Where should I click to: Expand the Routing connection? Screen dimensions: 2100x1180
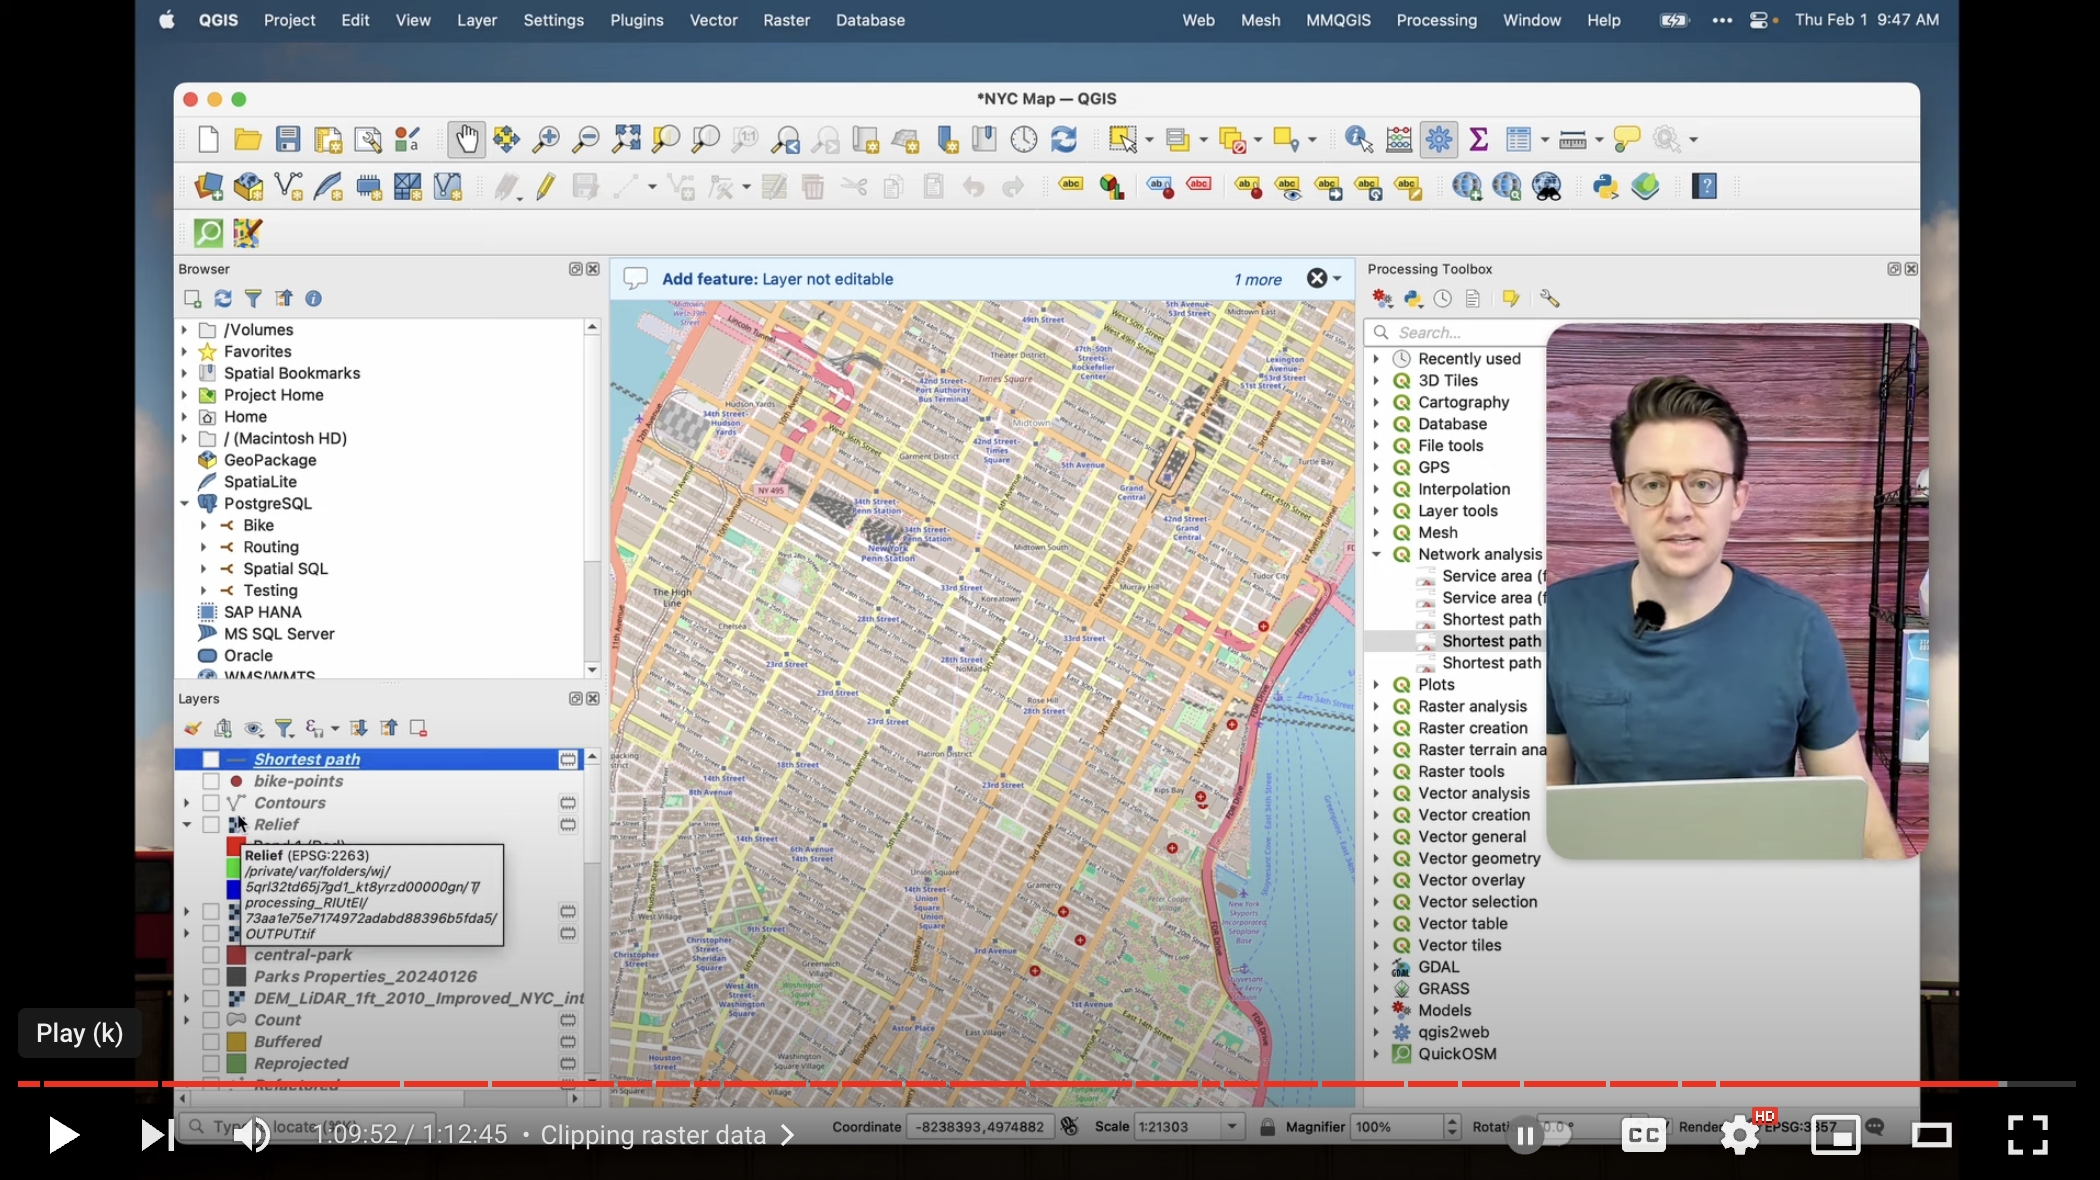pyautogui.click(x=204, y=547)
